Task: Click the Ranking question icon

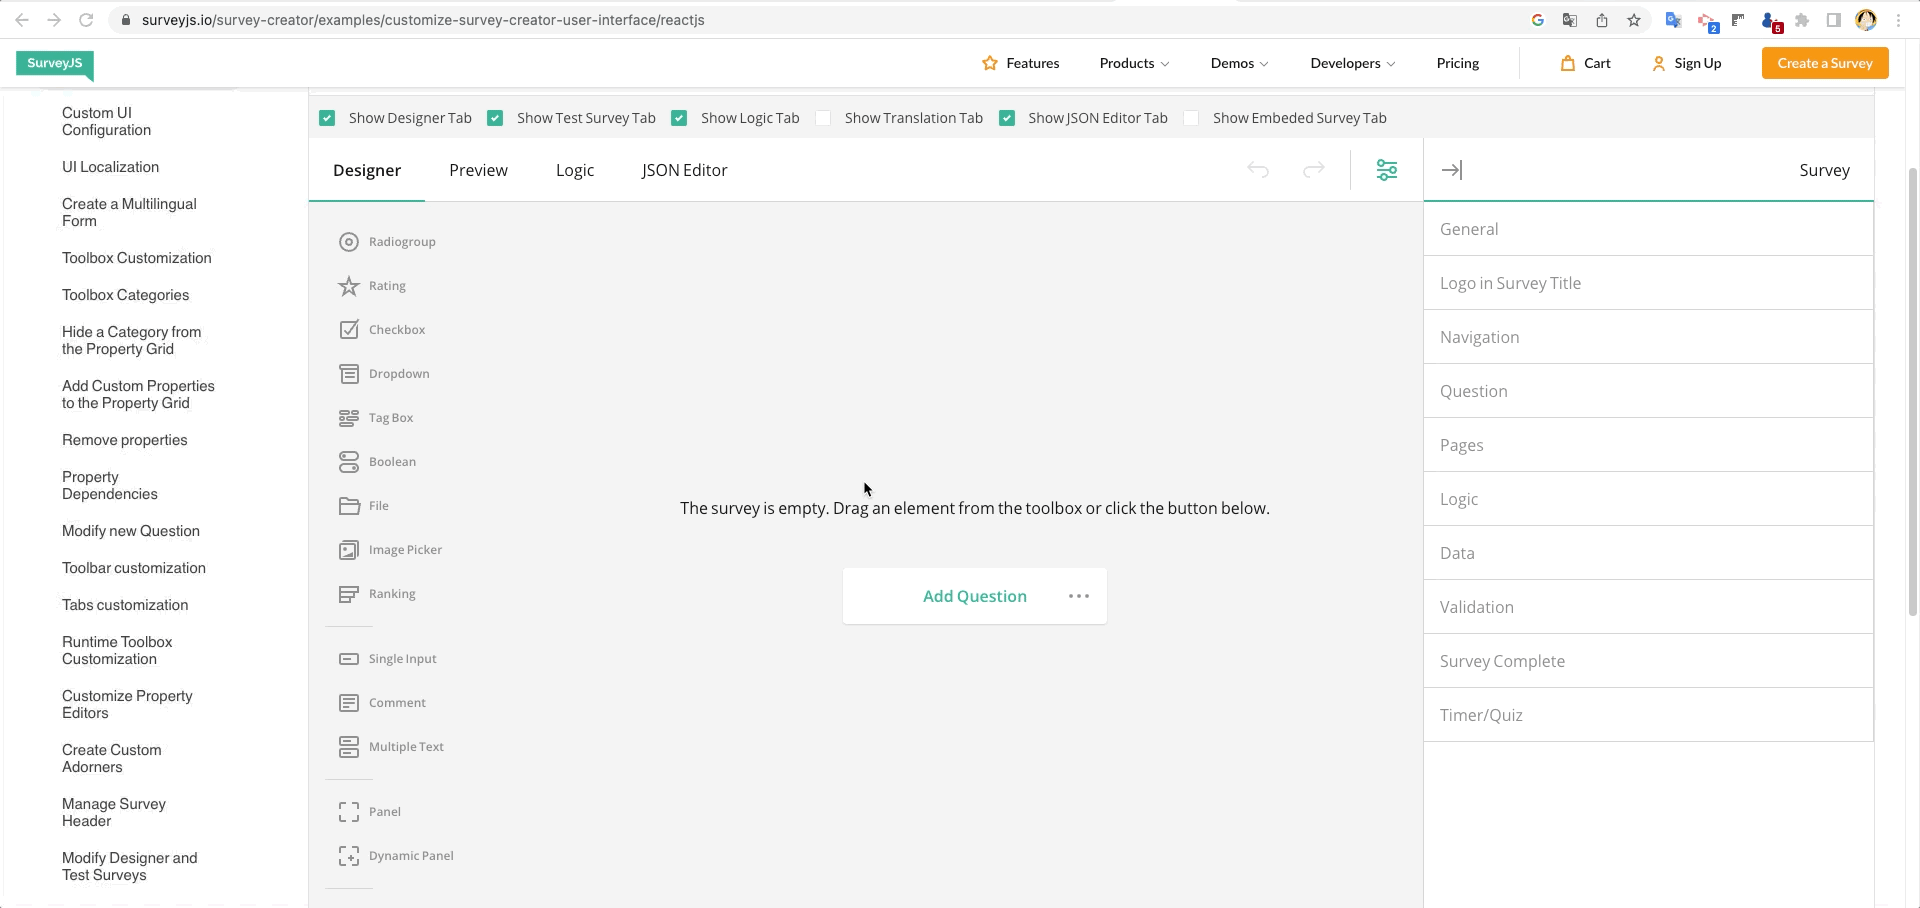Action: (348, 593)
